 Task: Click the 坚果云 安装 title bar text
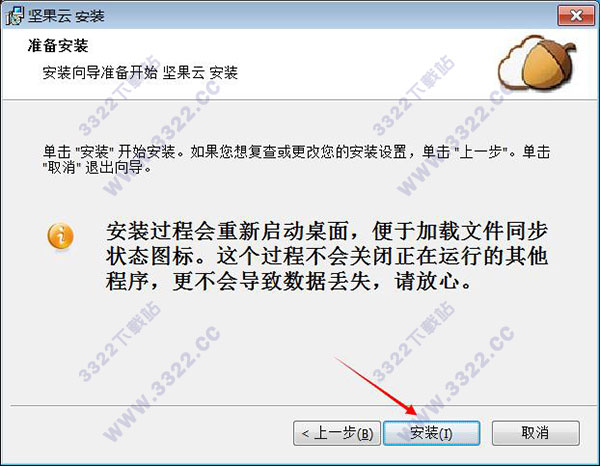(x=66, y=16)
